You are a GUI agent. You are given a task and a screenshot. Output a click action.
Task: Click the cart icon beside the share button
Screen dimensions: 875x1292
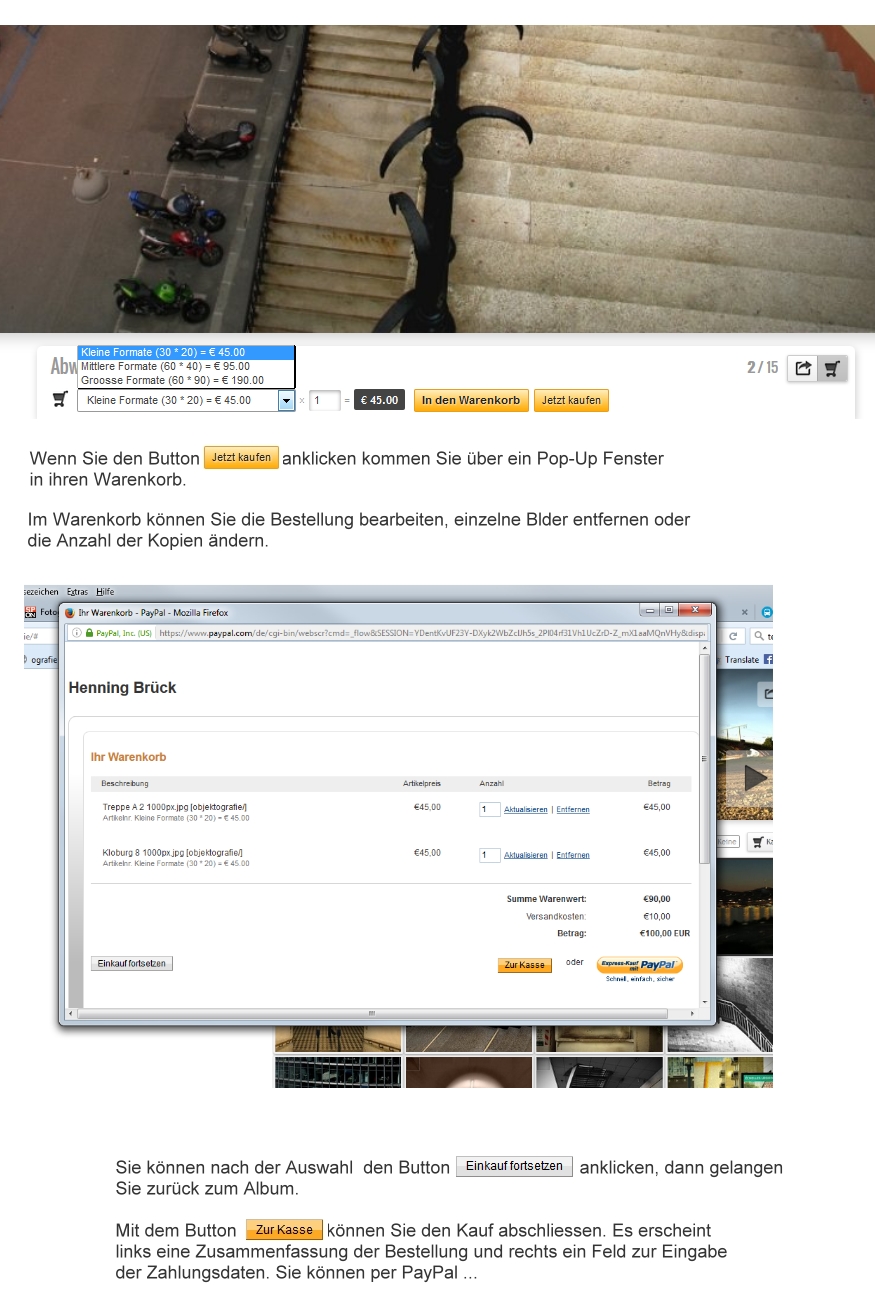(831, 368)
